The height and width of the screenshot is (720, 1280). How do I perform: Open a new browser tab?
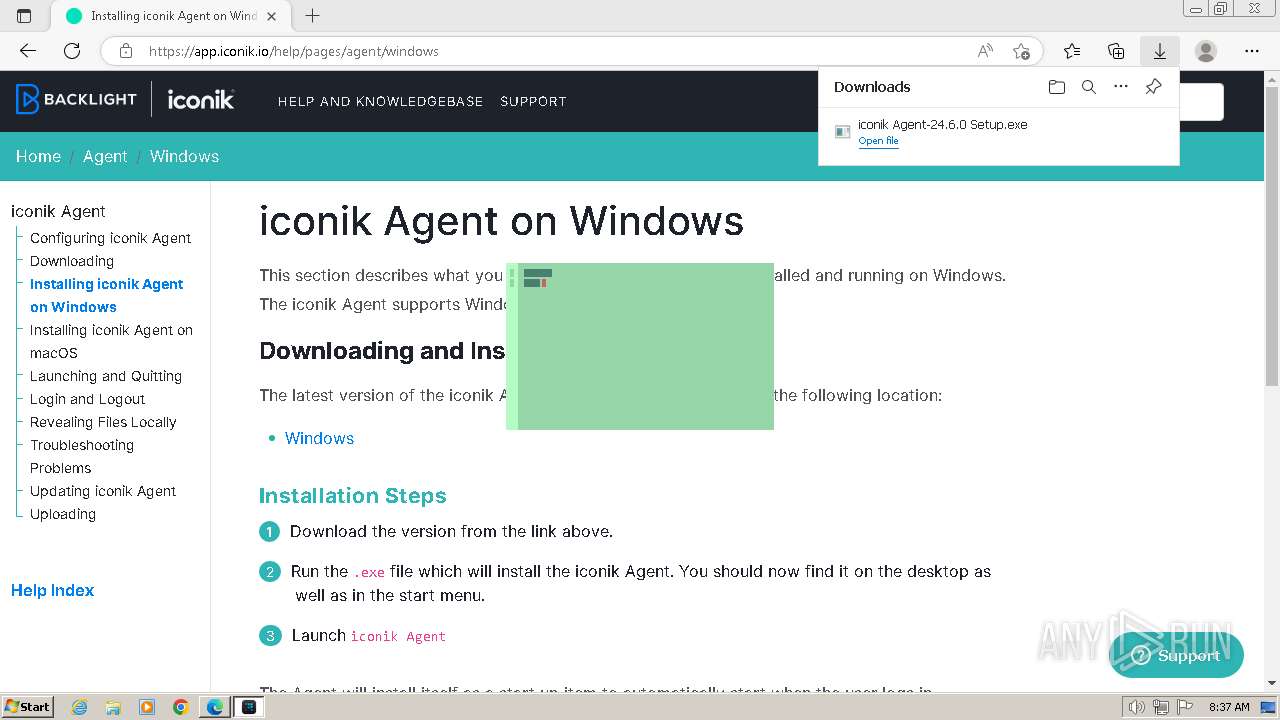(312, 16)
